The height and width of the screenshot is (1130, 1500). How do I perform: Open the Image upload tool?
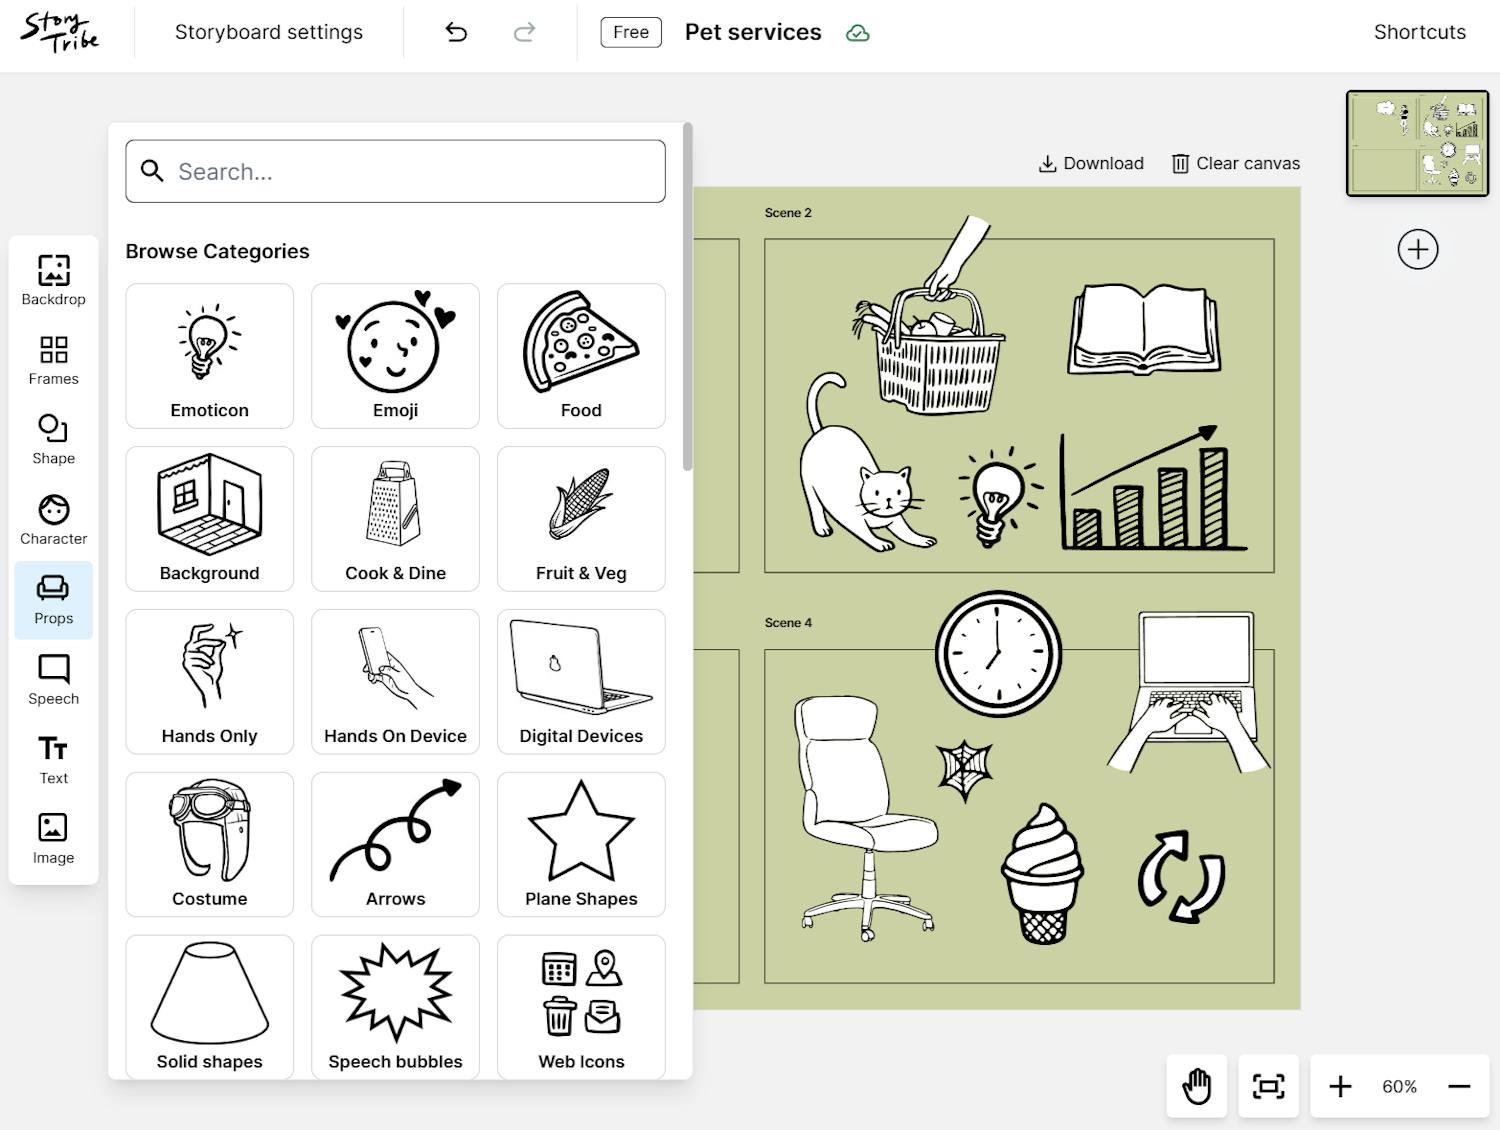pos(53,839)
